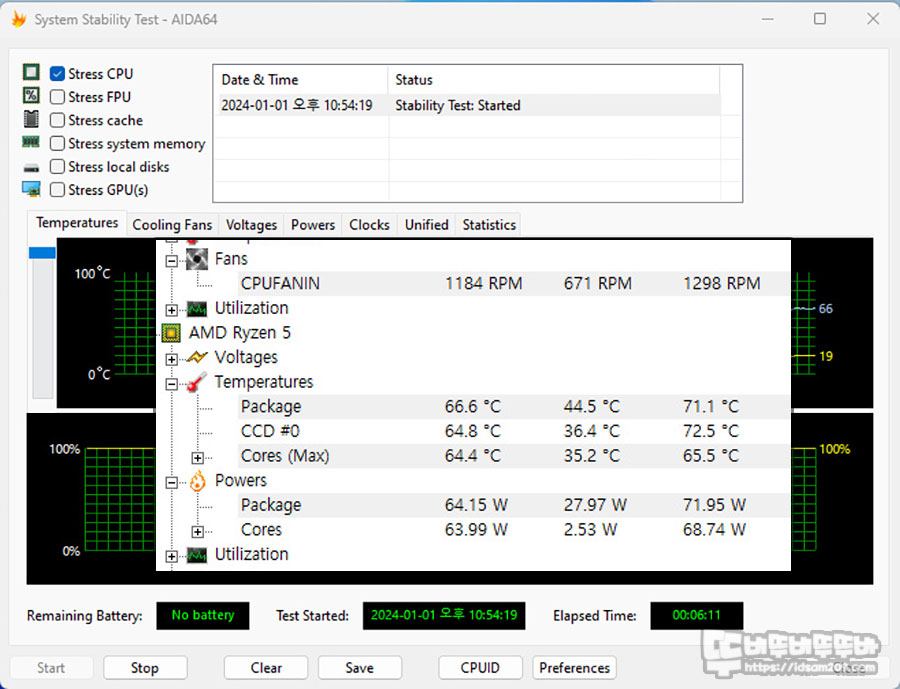Check the Stress GPU(s) option

click(x=57, y=189)
